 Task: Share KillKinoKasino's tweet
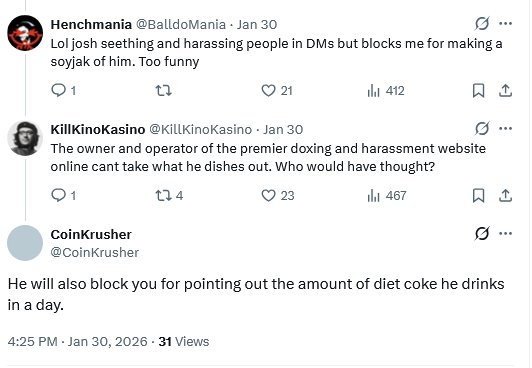(505, 195)
